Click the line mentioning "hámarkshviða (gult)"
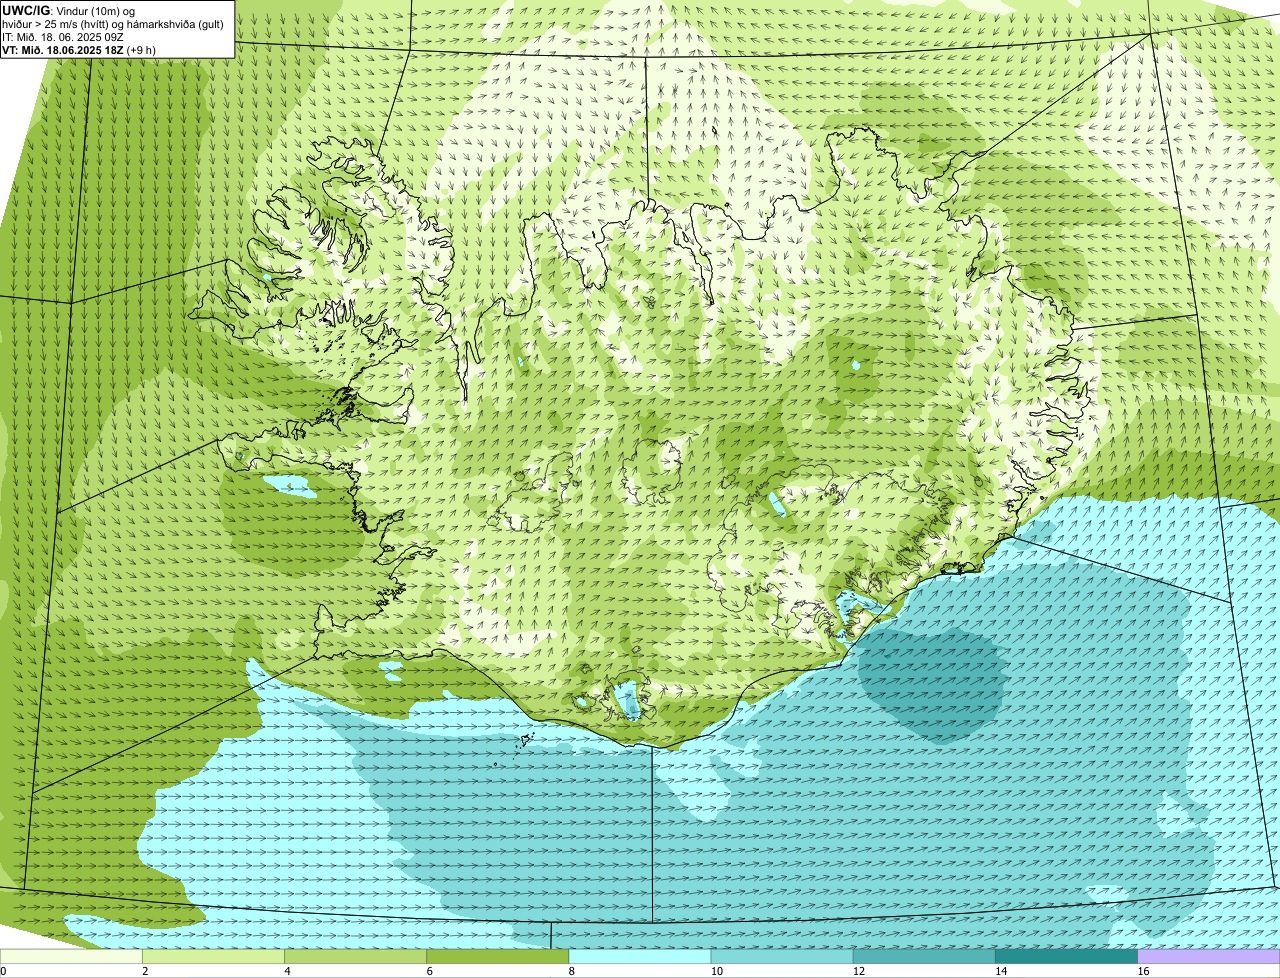Image resolution: width=1280 pixels, height=978 pixels. tap(113, 23)
